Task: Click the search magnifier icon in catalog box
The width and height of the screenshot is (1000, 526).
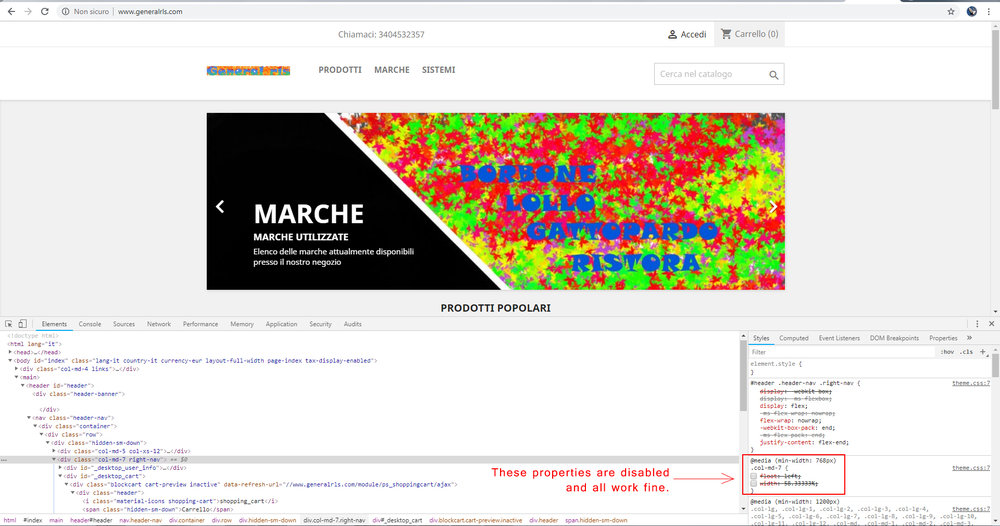Action: [774, 75]
